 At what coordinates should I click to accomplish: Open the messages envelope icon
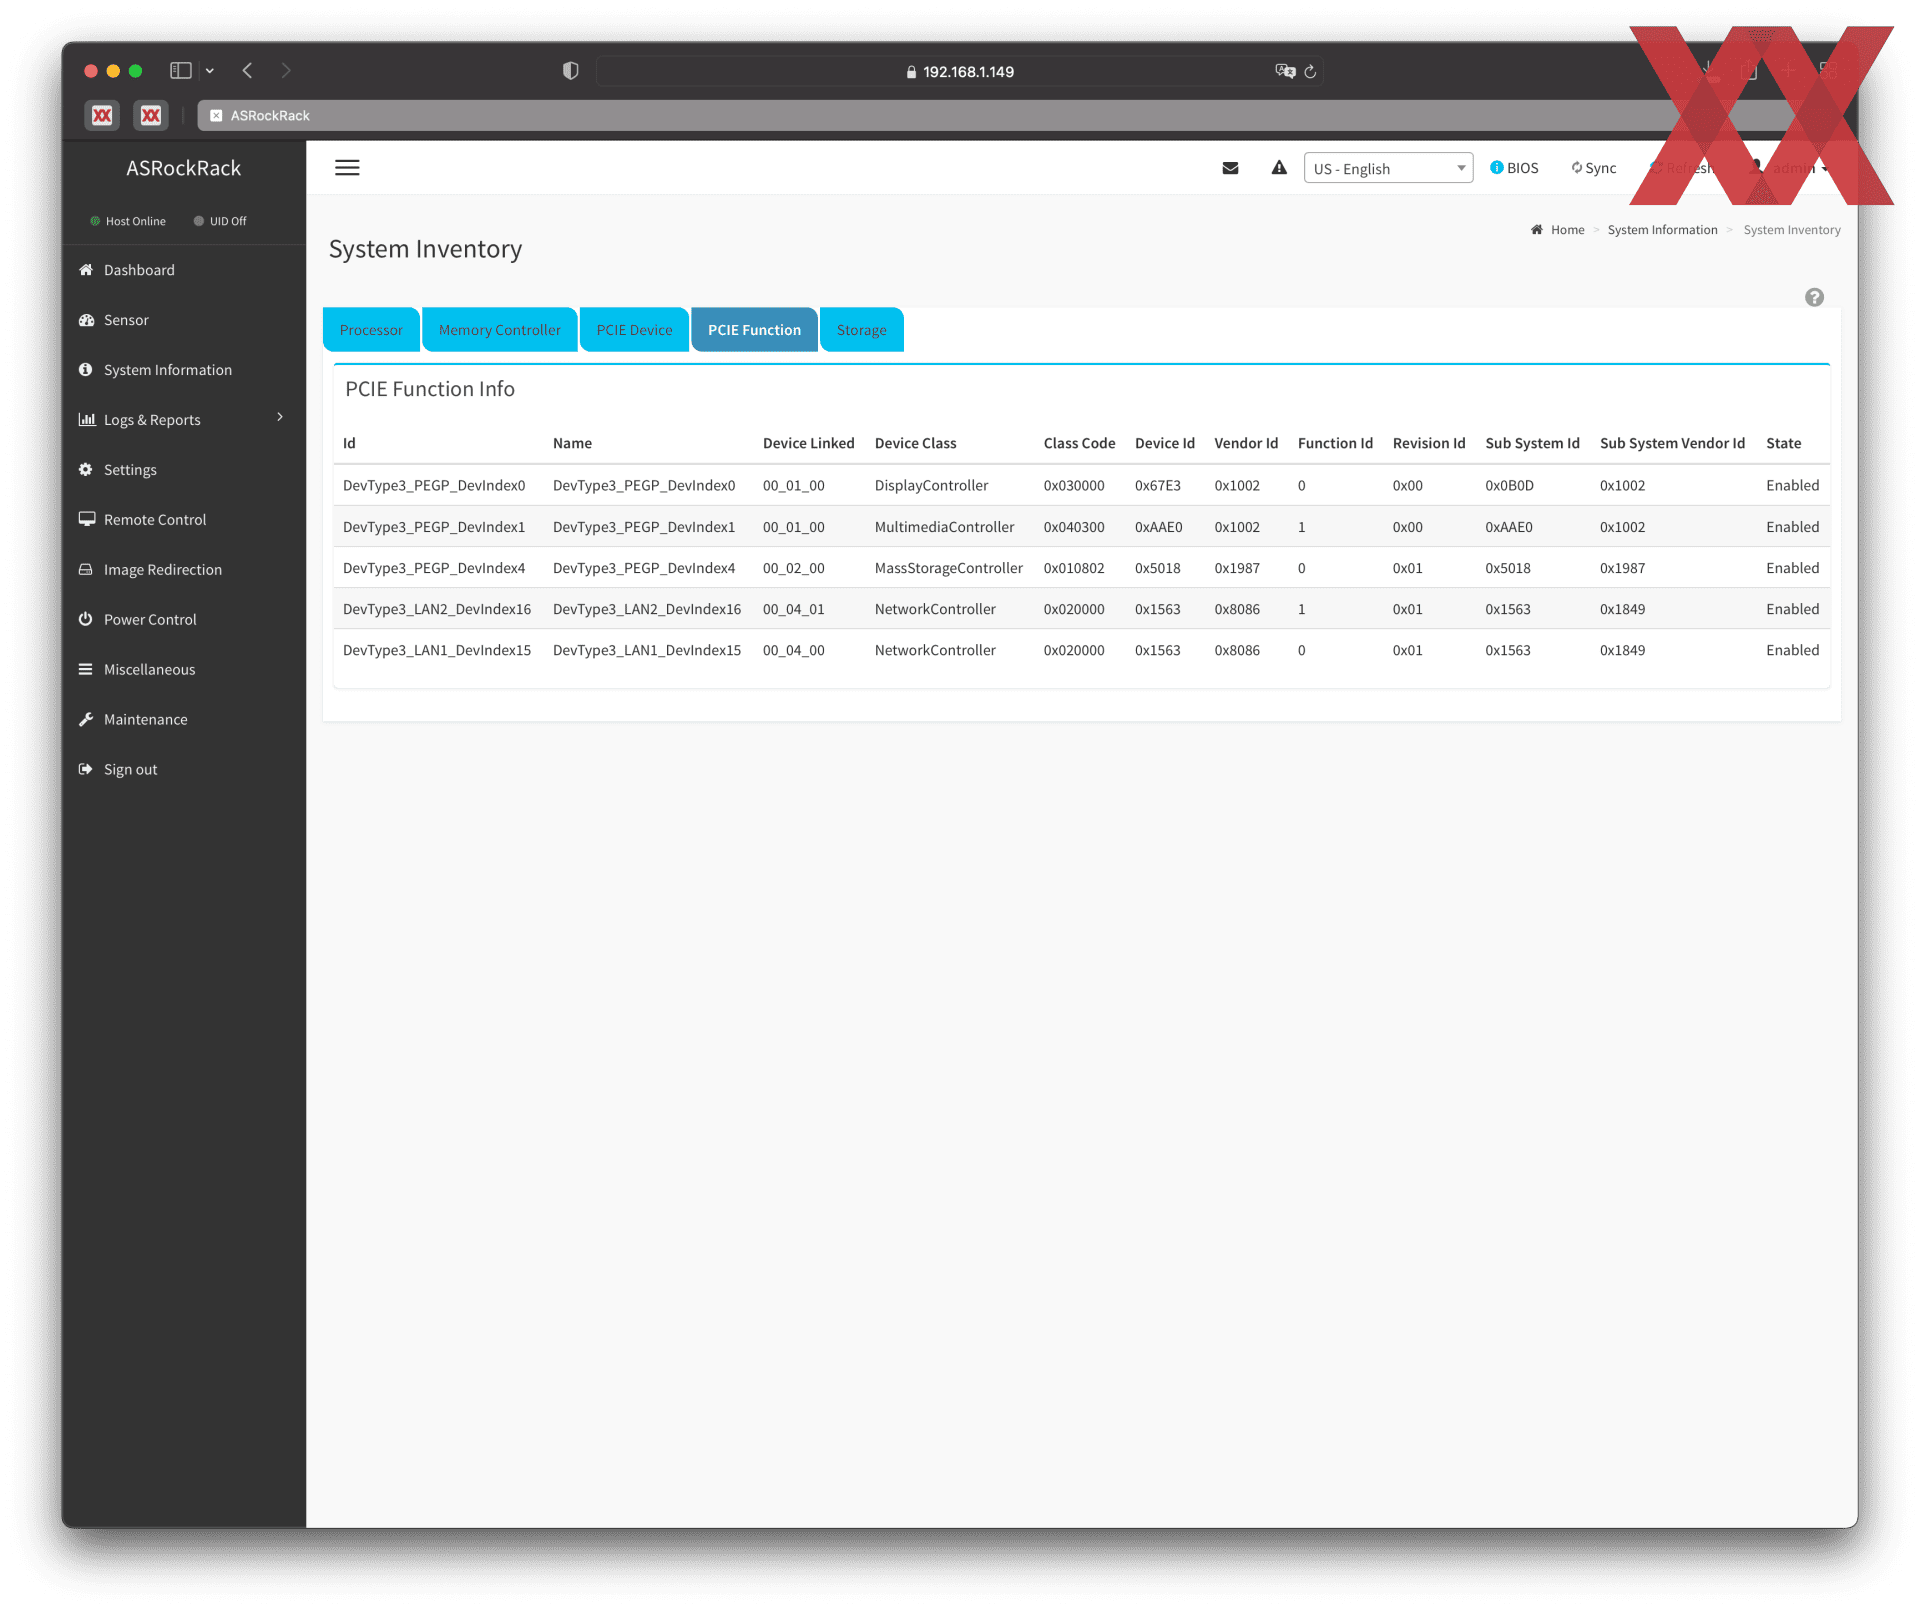pos(1230,168)
